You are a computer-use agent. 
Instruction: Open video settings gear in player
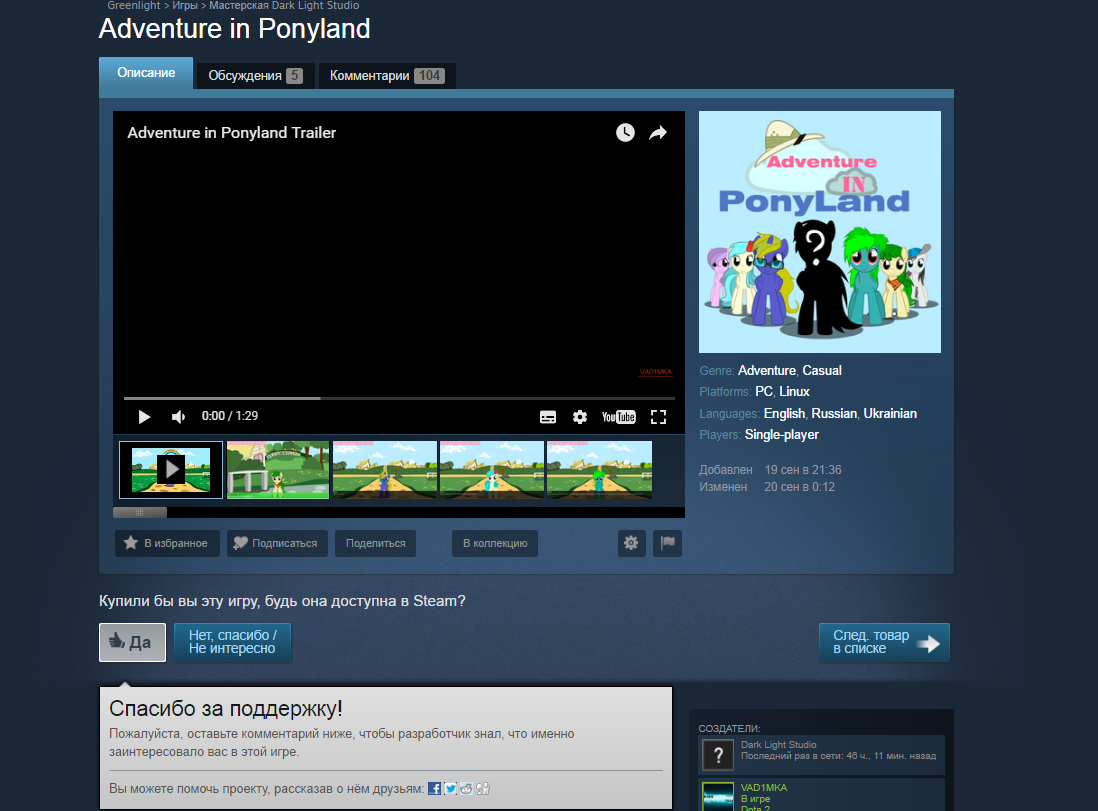pos(580,417)
